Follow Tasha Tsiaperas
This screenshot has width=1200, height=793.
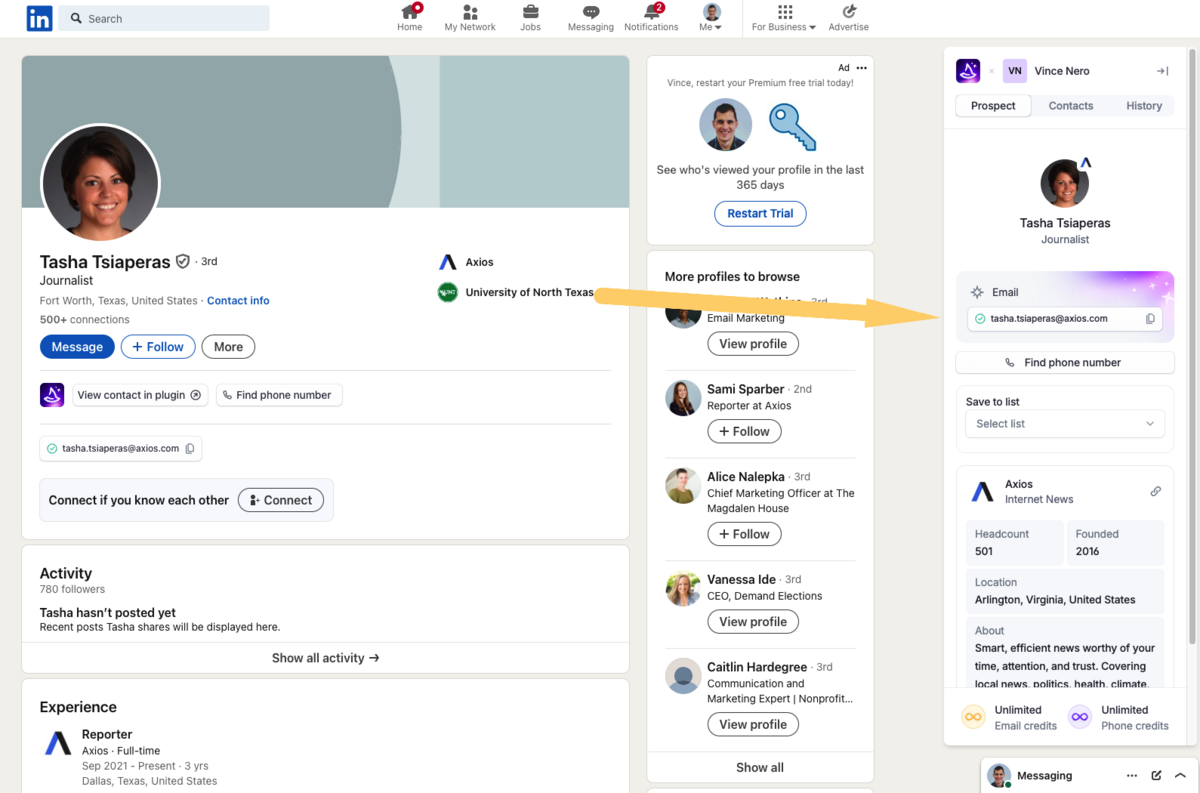(x=158, y=347)
